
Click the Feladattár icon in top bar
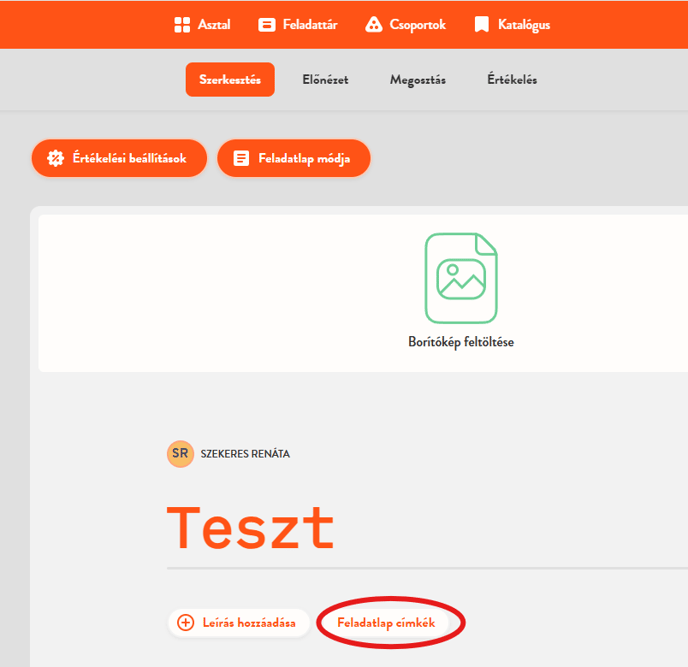[267, 25]
